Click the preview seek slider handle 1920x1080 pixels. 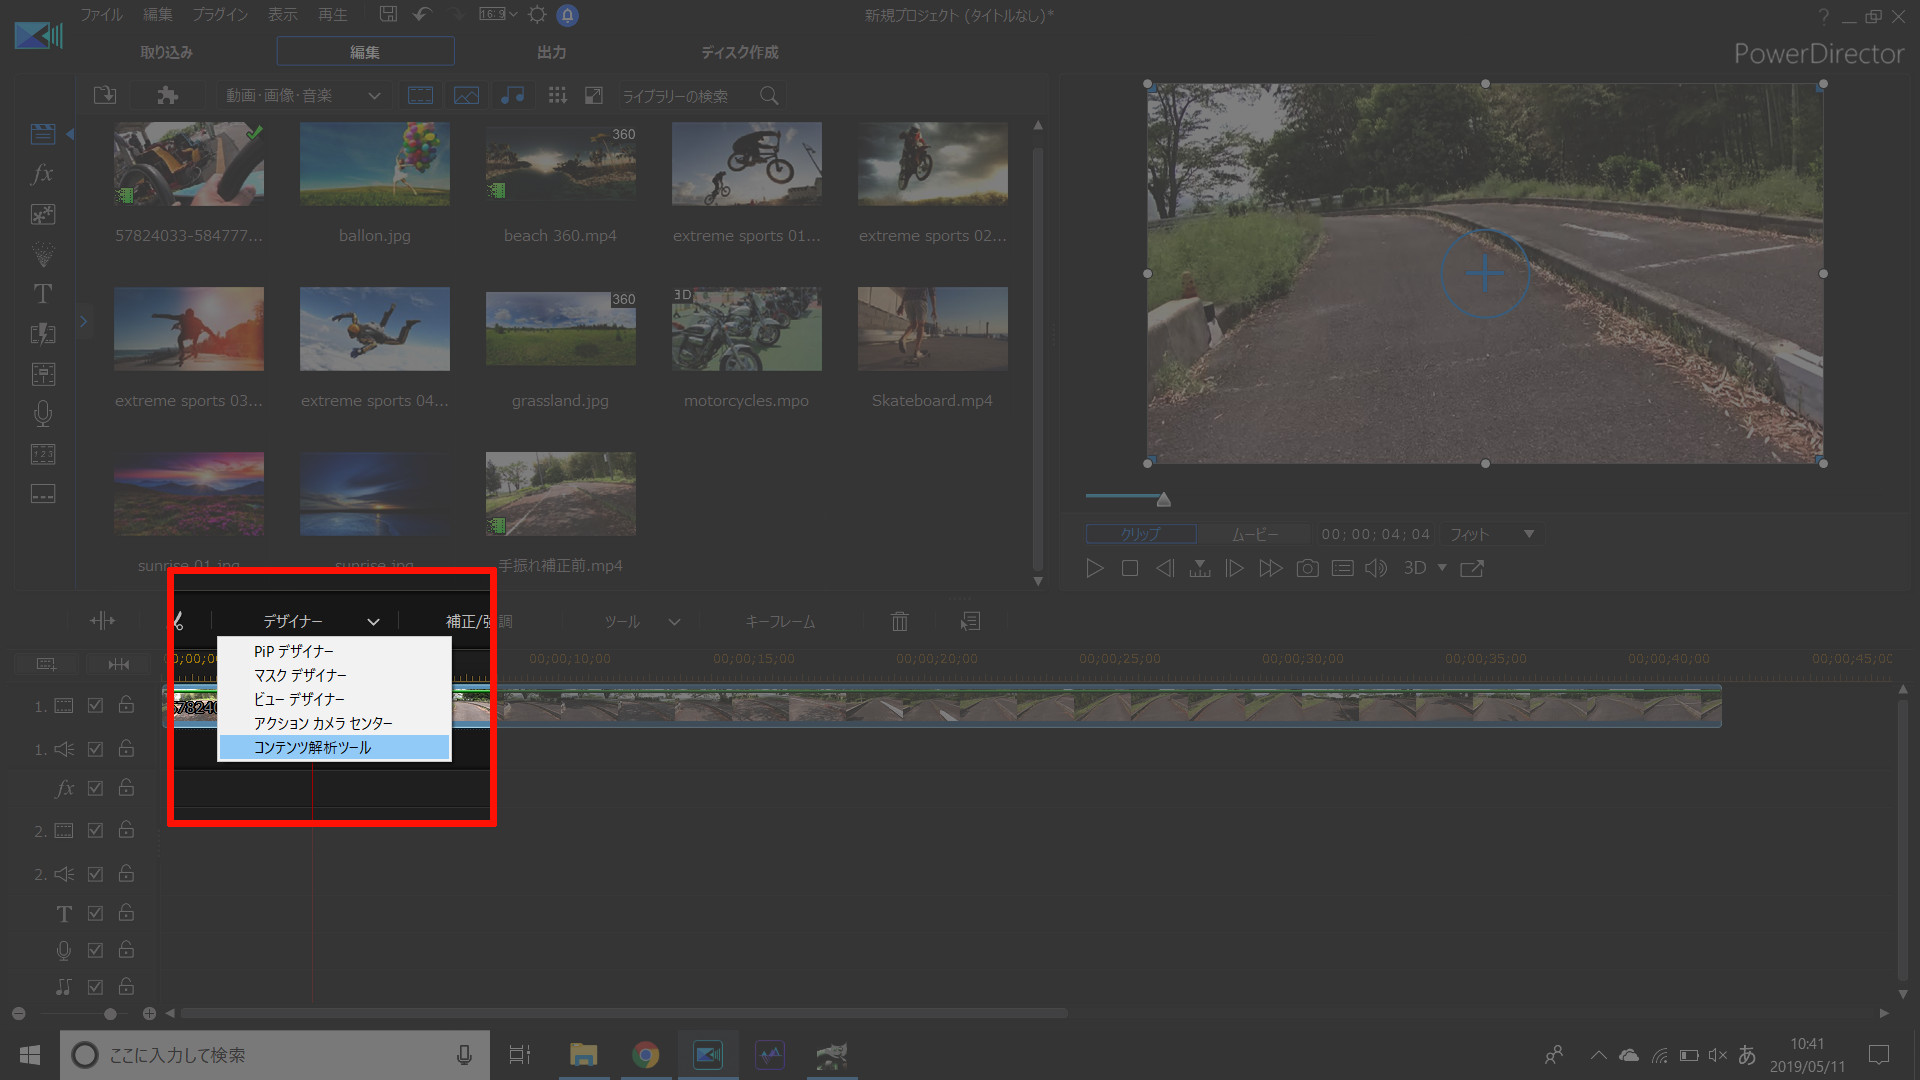pyautogui.click(x=1163, y=499)
